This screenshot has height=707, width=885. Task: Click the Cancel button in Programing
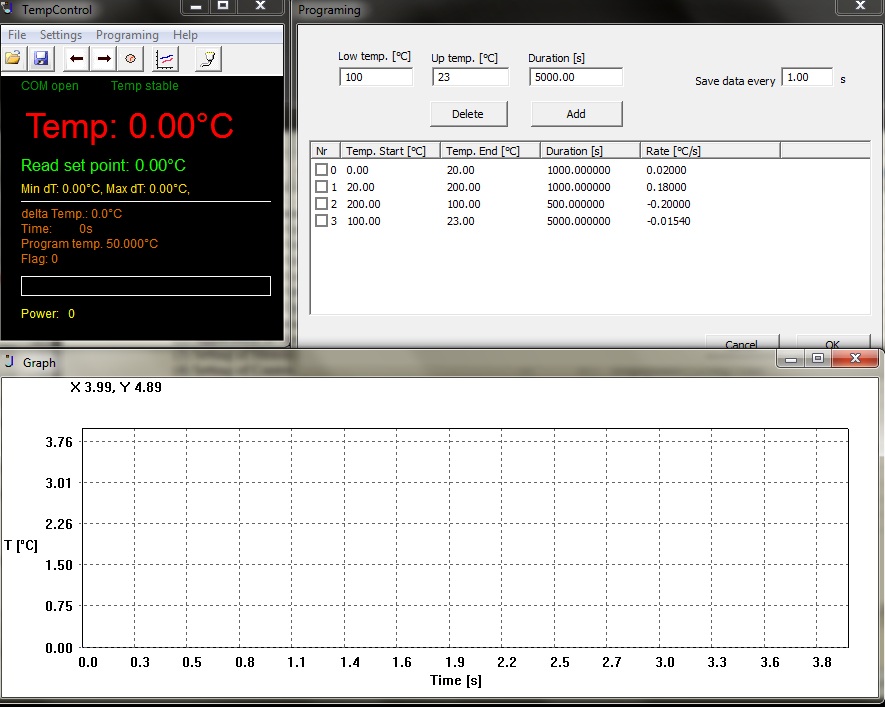(x=742, y=342)
